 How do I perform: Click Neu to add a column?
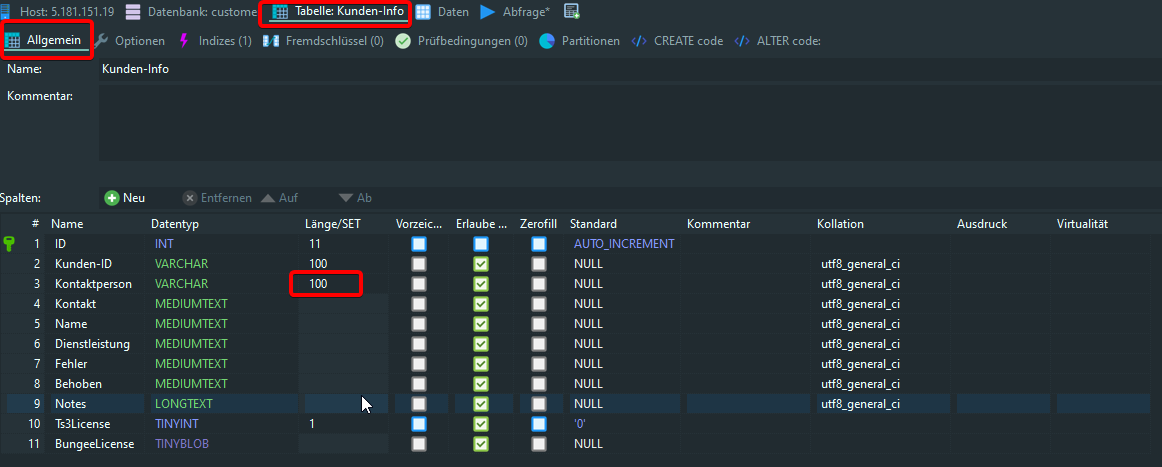125,198
